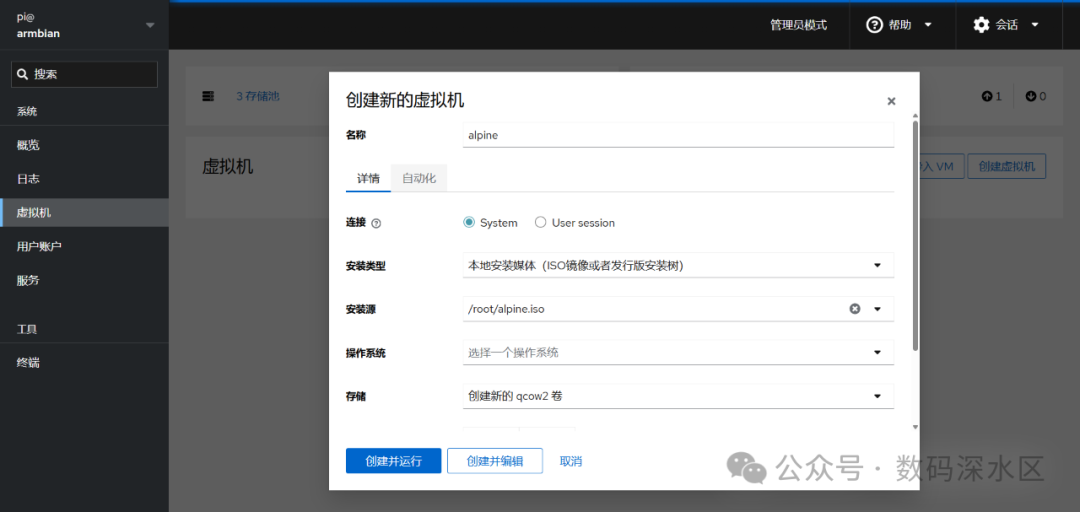Click the session gear icon
Viewport: 1080px width, 512px height.
(981, 25)
